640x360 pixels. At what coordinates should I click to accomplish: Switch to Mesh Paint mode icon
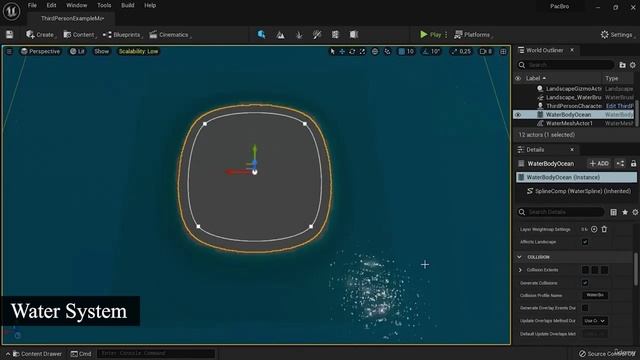(317, 35)
